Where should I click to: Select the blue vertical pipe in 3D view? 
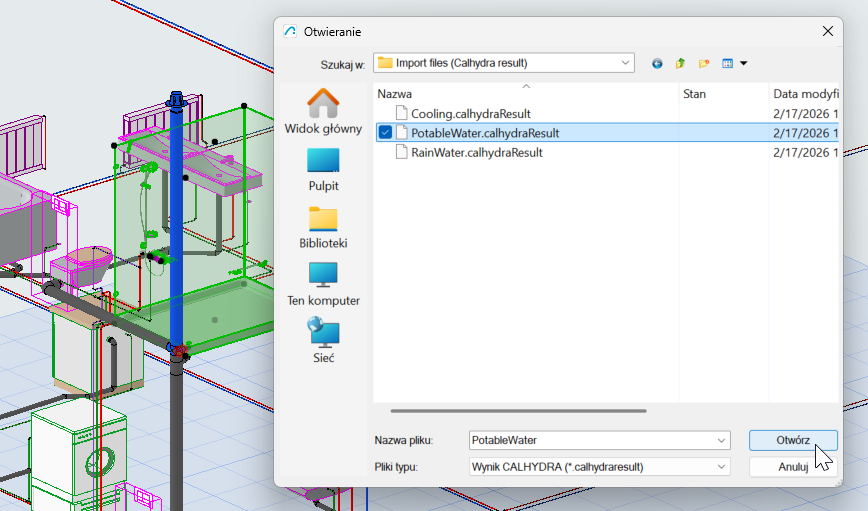tap(176, 221)
